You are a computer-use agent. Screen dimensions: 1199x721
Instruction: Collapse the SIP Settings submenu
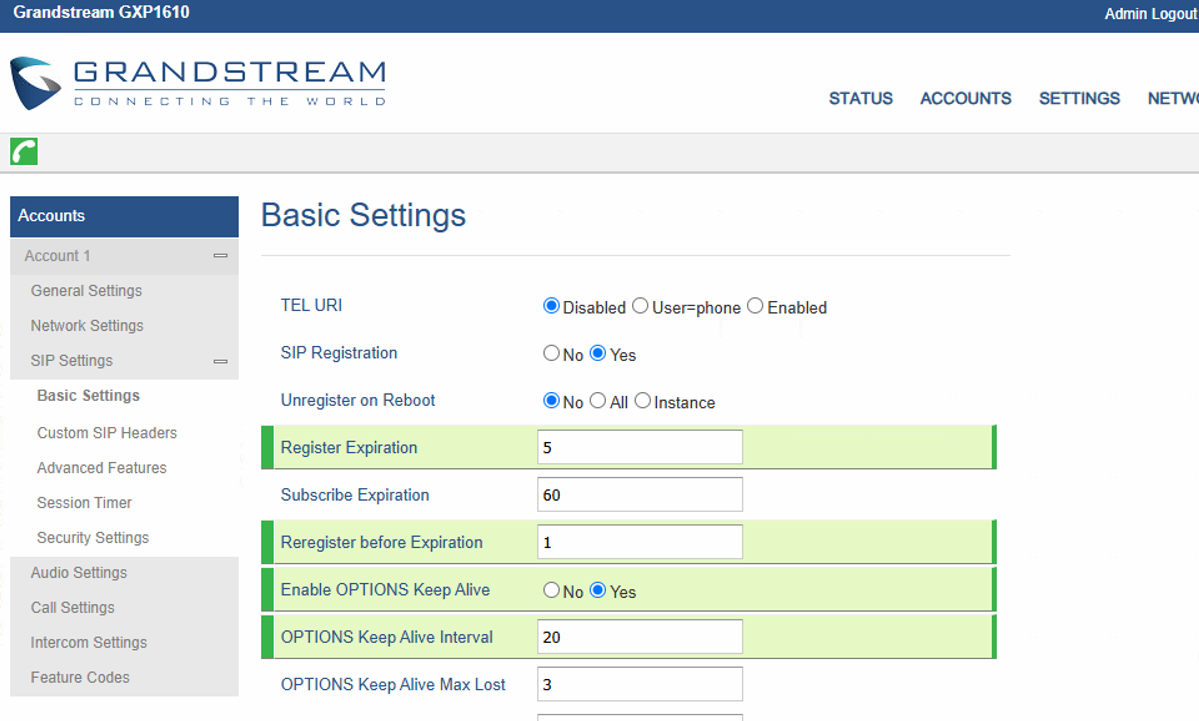[x=220, y=361]
